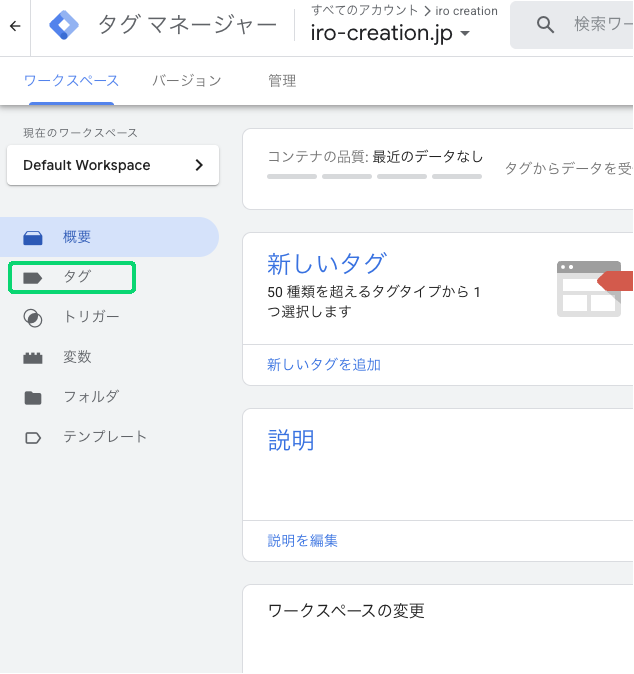
Task: Click the 概要 overview icon in sidebar
Action: [x=33, y=238]
